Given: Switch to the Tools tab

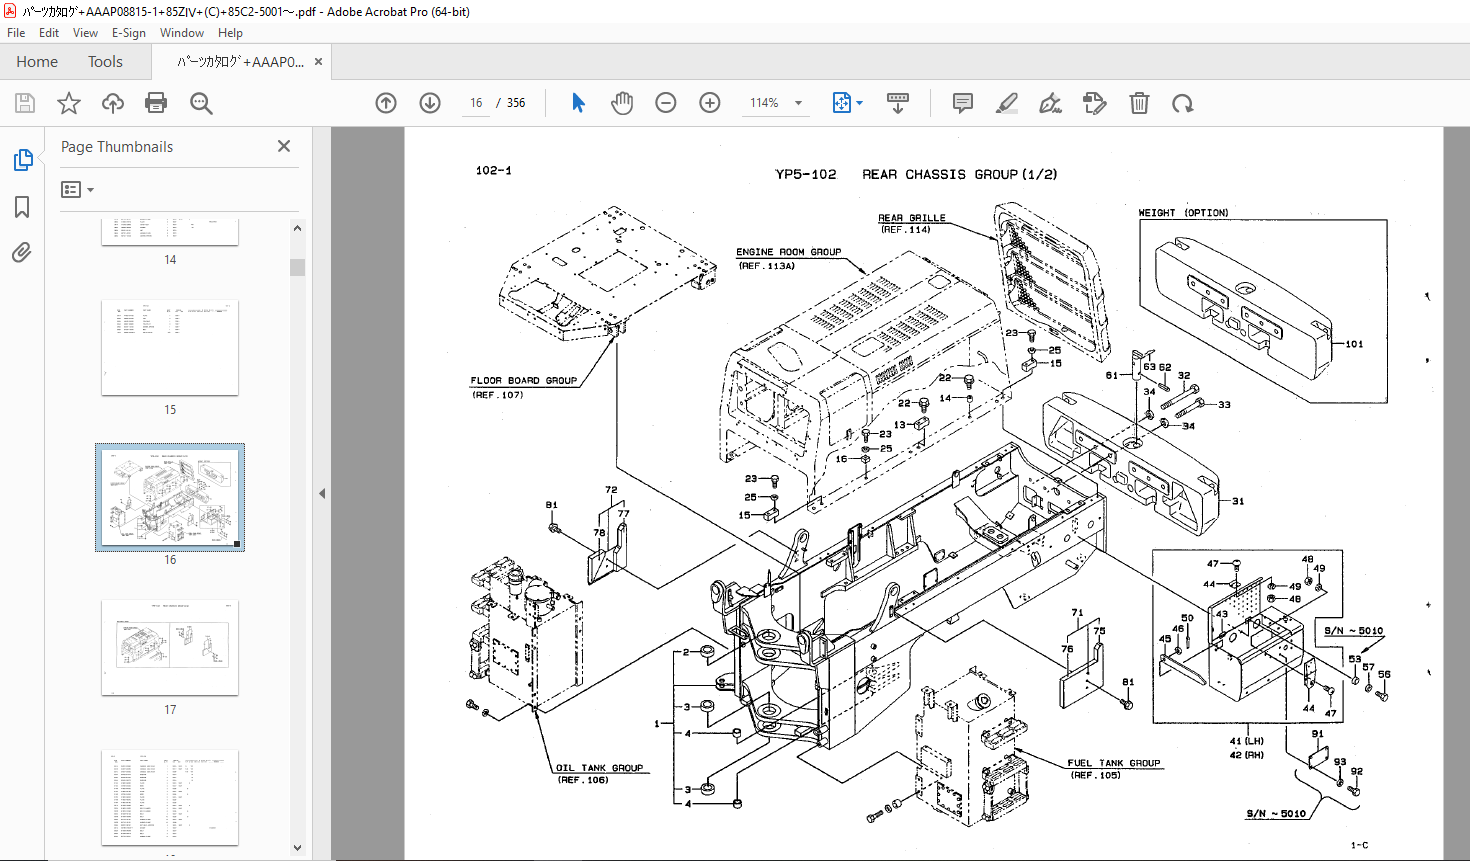Looking at the screenshot, I should (x=105, y=62).
